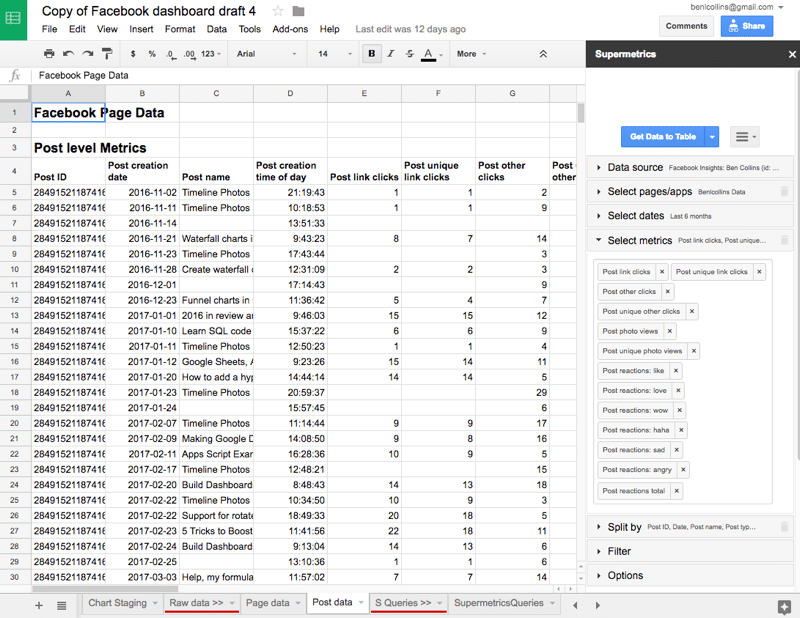Screen dimensions: 800x618
Task: Open number format 123 dropdown
Action: (x=211, y=54)
